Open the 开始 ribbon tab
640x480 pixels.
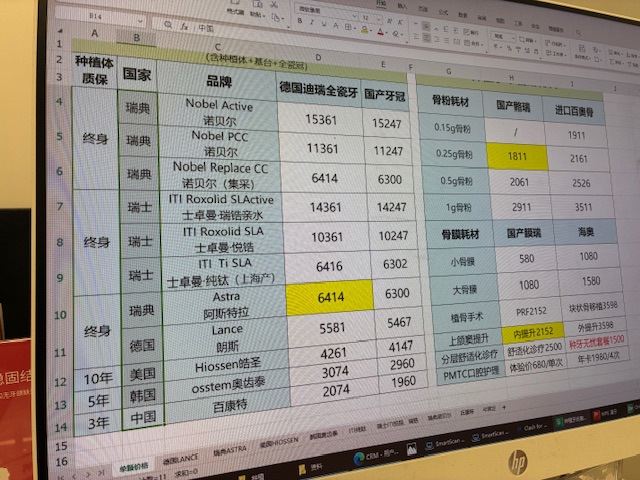coord(381,3)
